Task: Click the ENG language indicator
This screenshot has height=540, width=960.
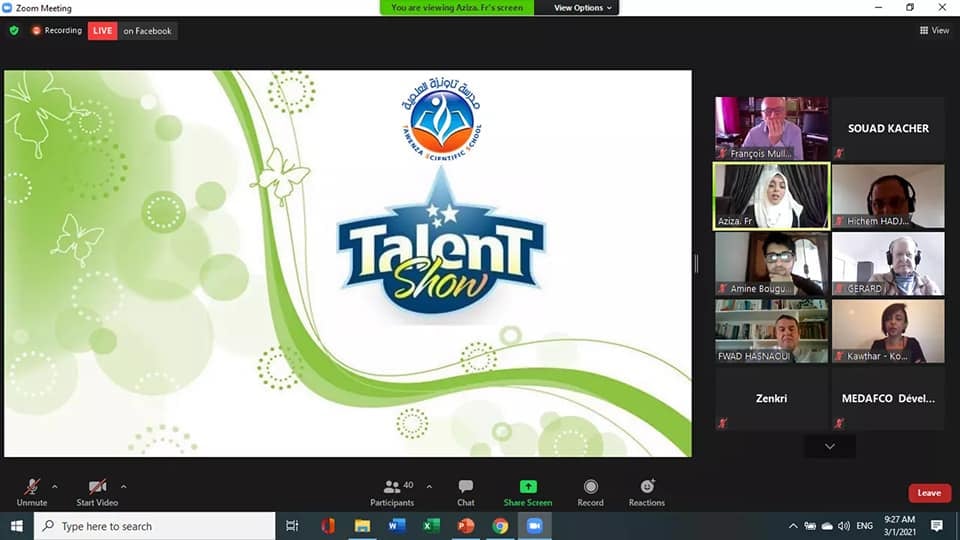Action: [864, 526]
